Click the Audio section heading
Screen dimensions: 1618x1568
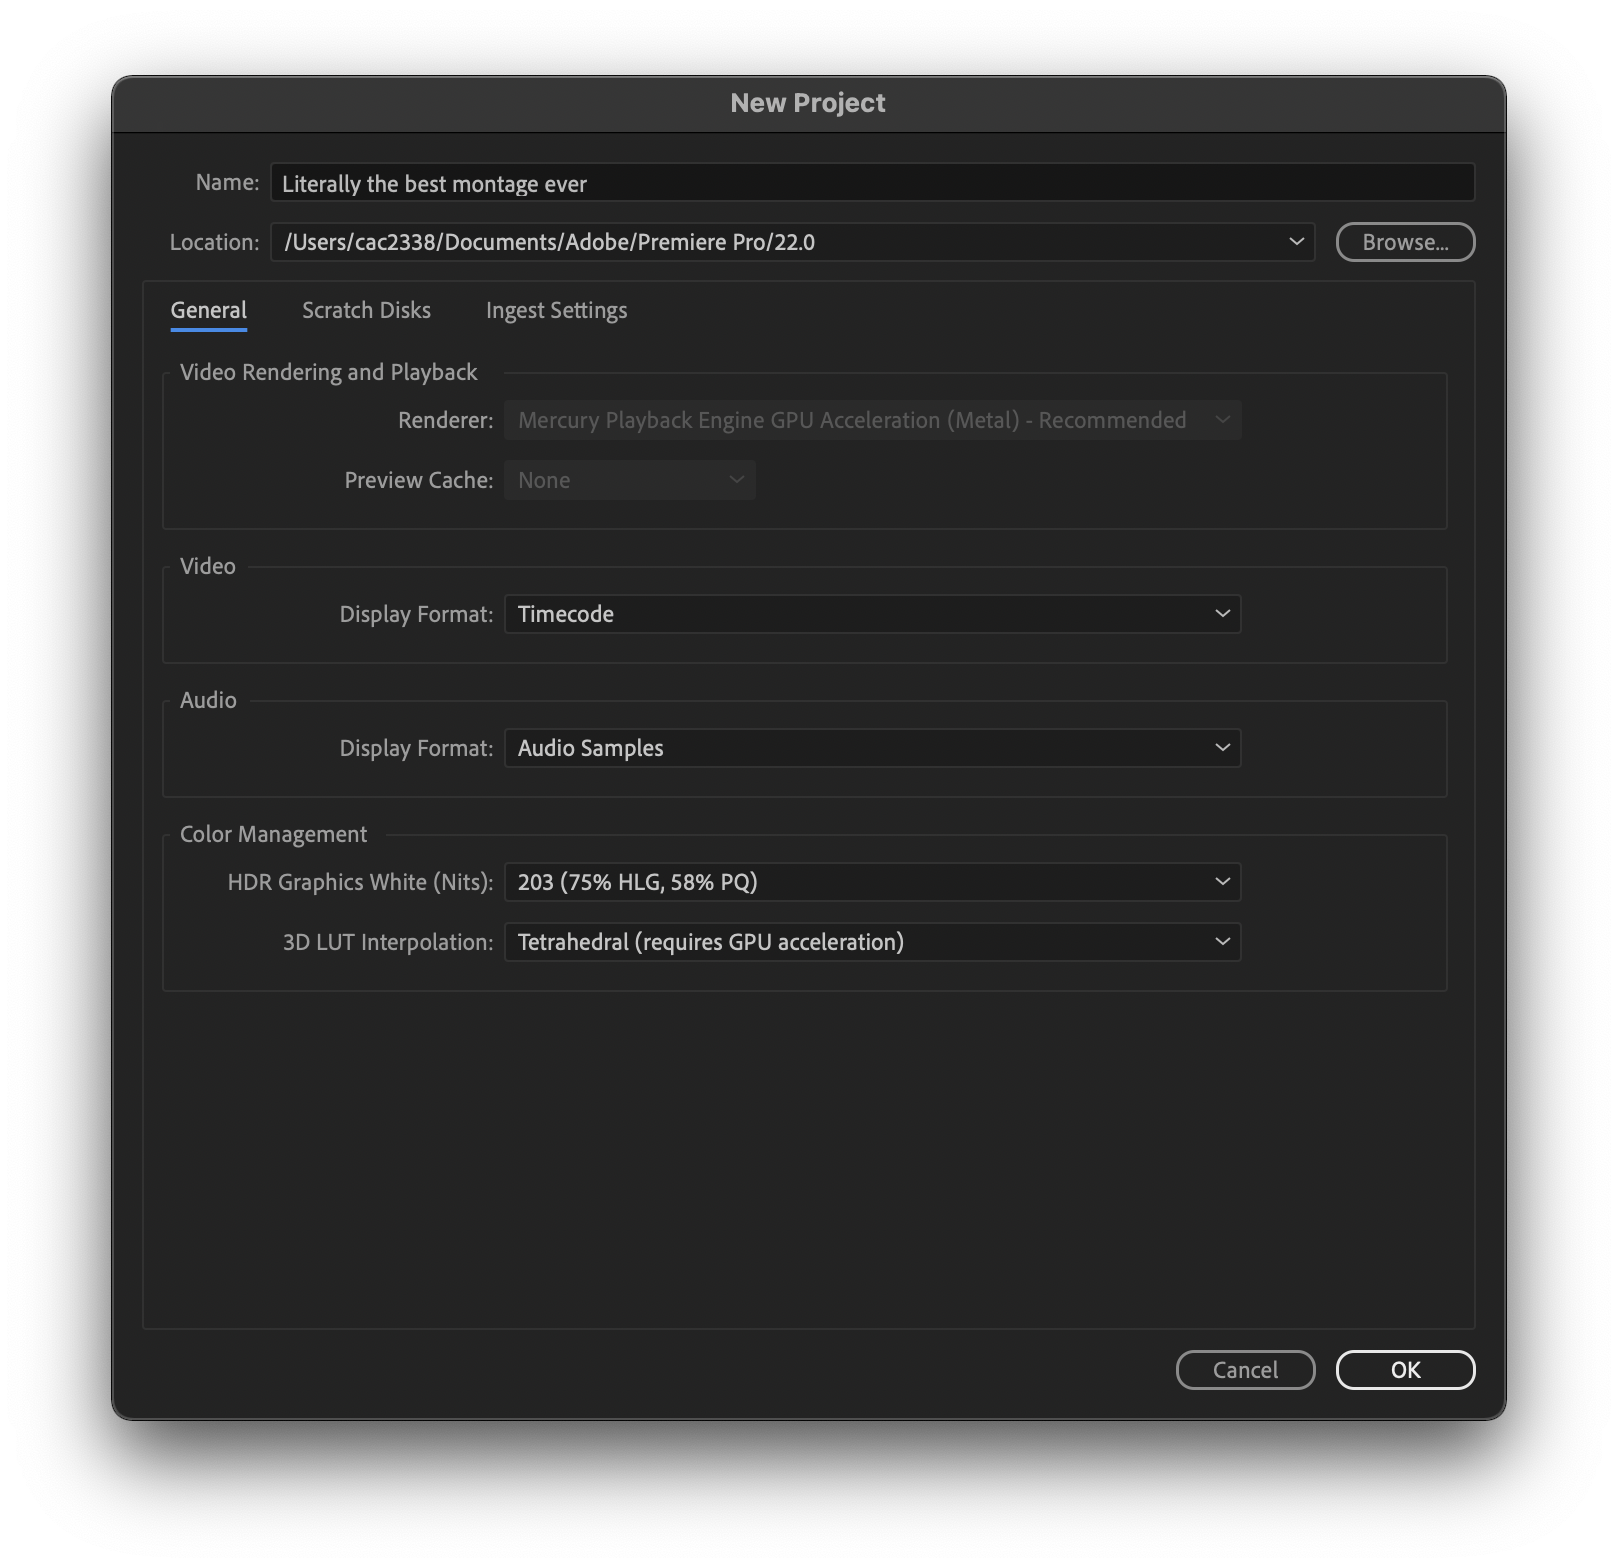pyautogui.click(x=208, y=700)
